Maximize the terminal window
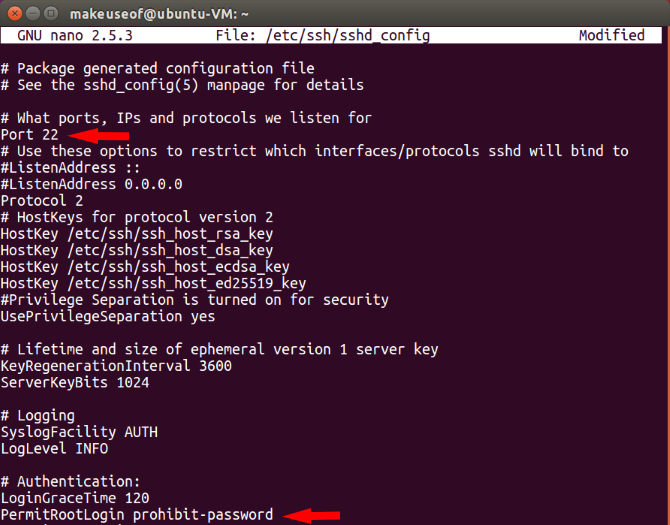This screenshot has height=525, width=670. tap(50, 12)
